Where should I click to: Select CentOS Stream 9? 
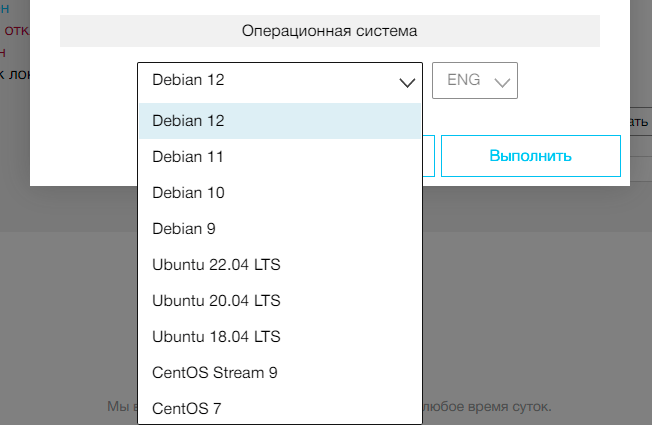[x=279, y=372]
